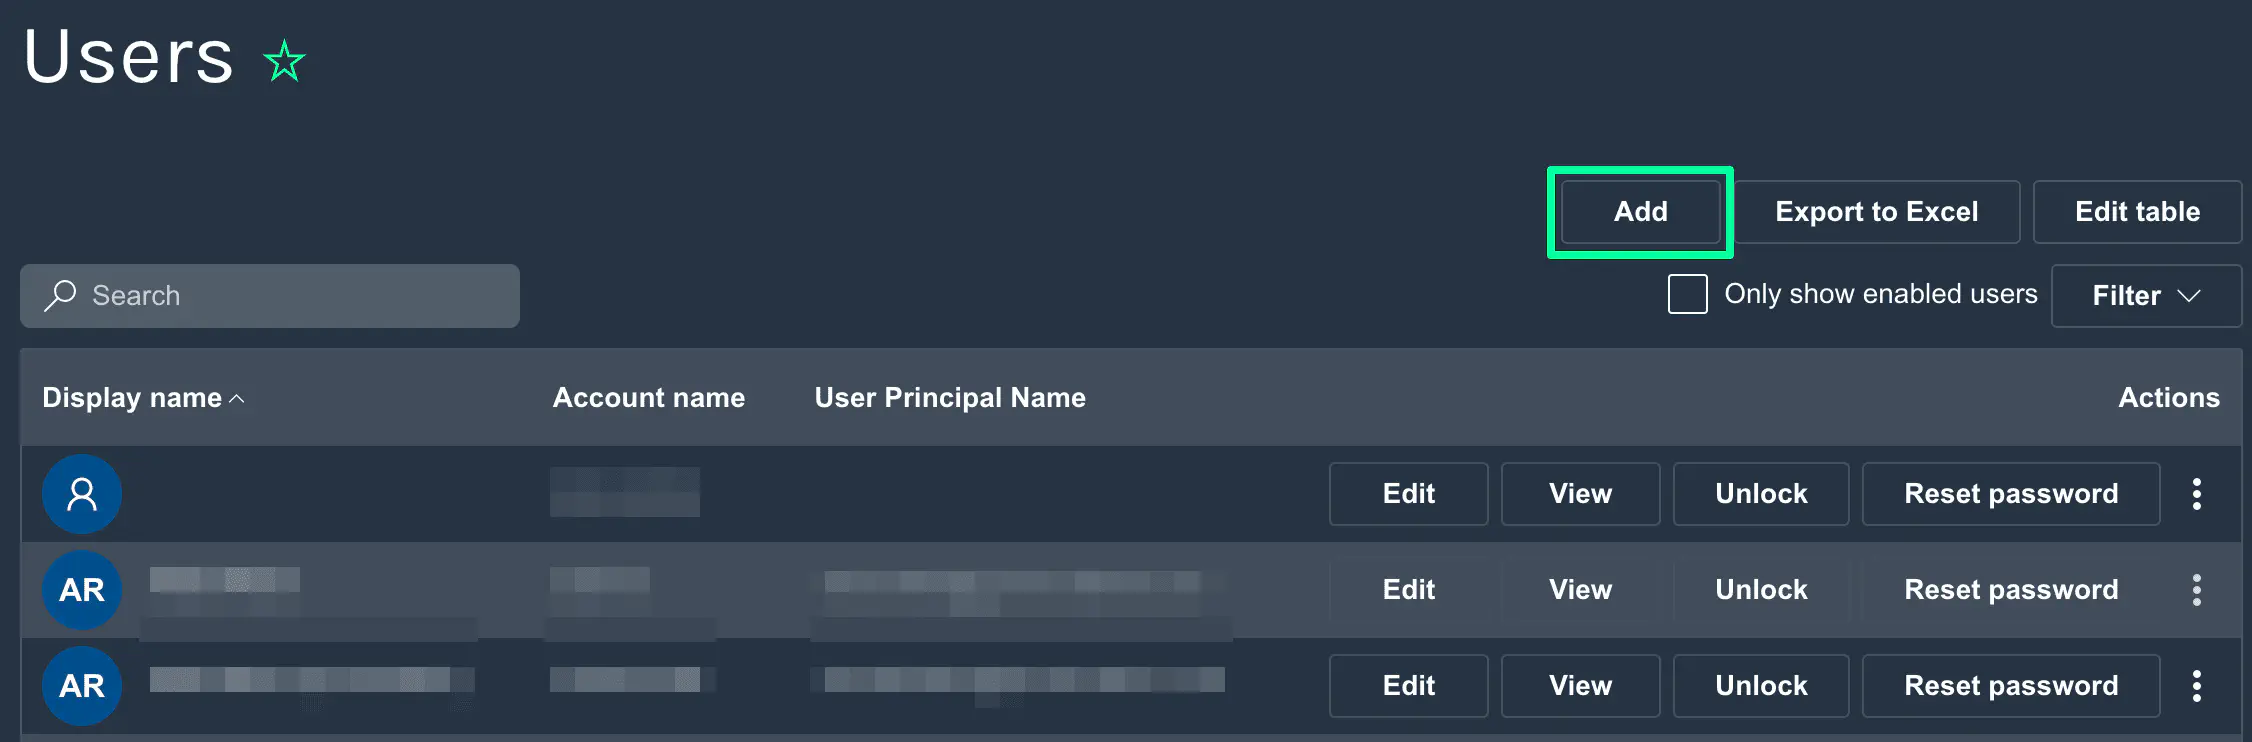Image resolution: width=2252 pixels, height=742 pixels.
Task: Click the magnifying glass search icon
Action: coord(60,295)
